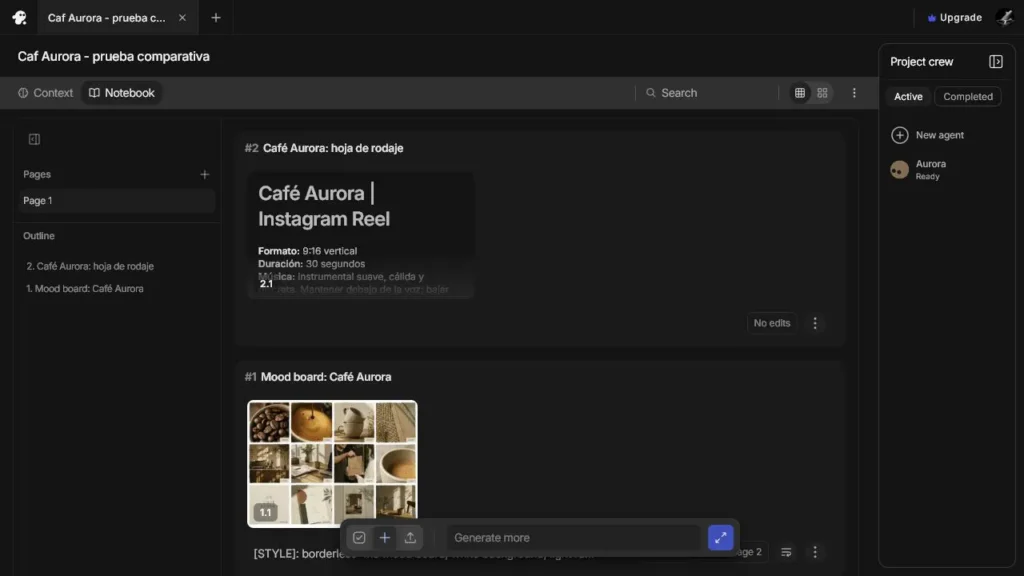Open the mood board image thumbnail
The image size is (1024, 576).
332,464
